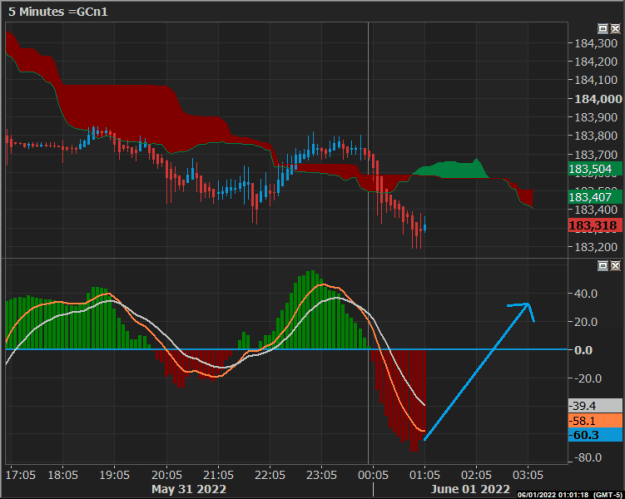Click the latest blue candlestick on price chart
This screenshot has height=499, width=625.
point(425,225)
